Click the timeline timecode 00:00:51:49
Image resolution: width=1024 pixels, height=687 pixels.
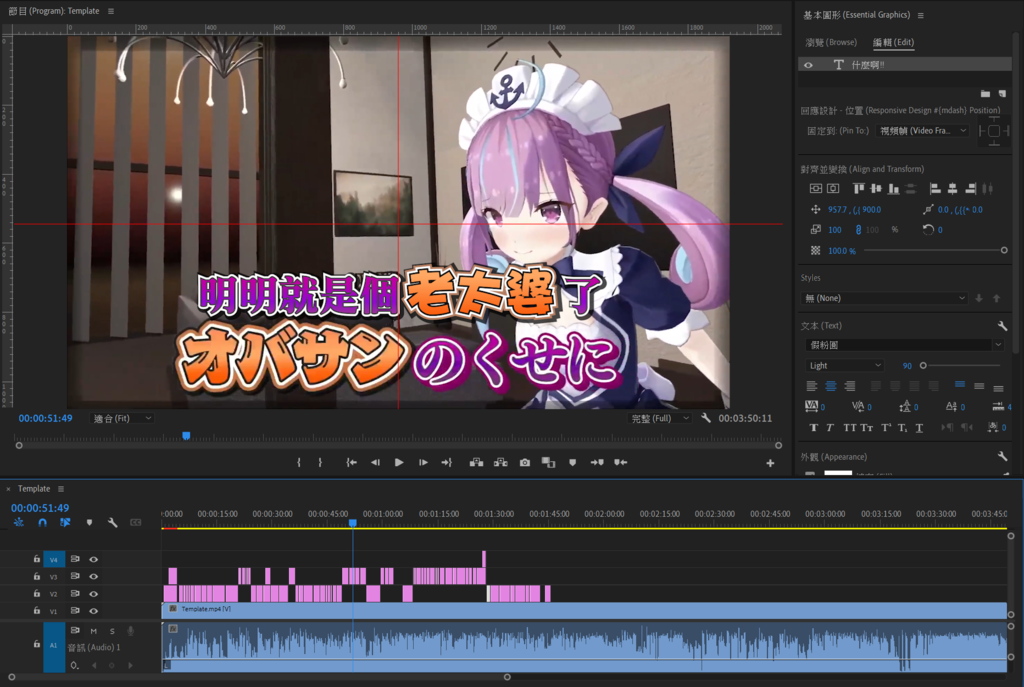[40, 508]
